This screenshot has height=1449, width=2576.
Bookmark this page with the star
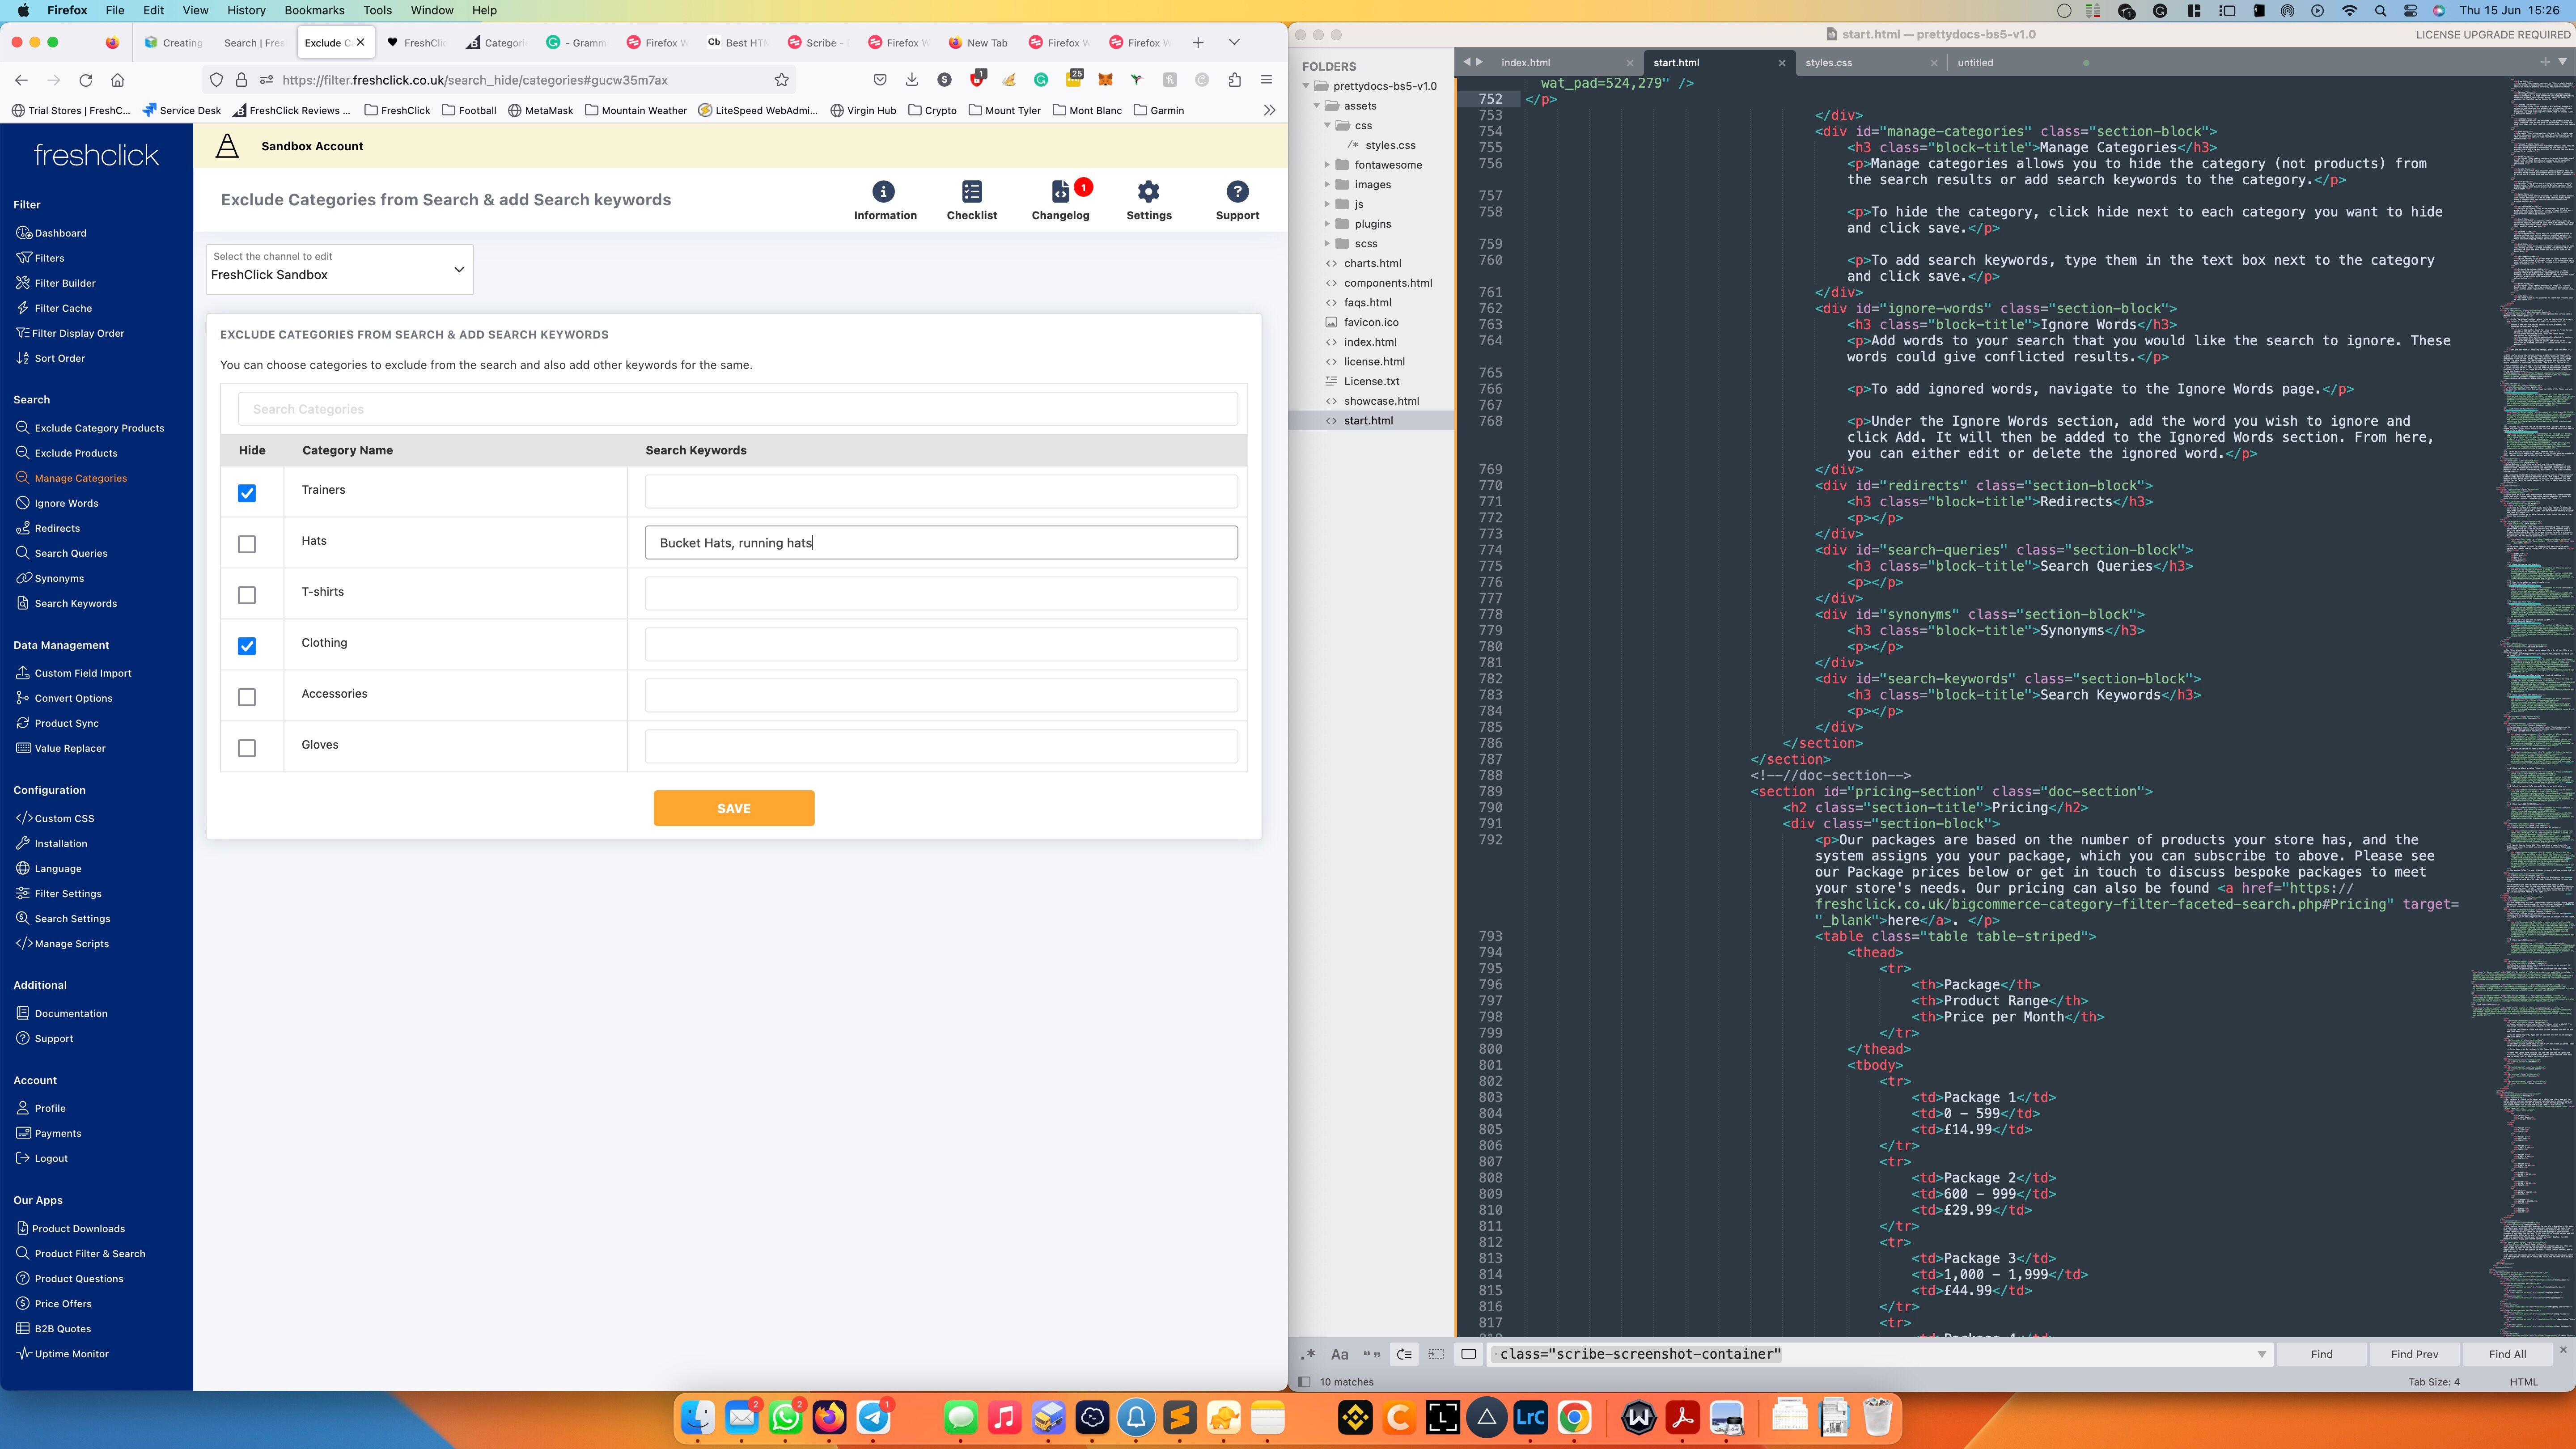pyautogui.click(x=782, y=80)
